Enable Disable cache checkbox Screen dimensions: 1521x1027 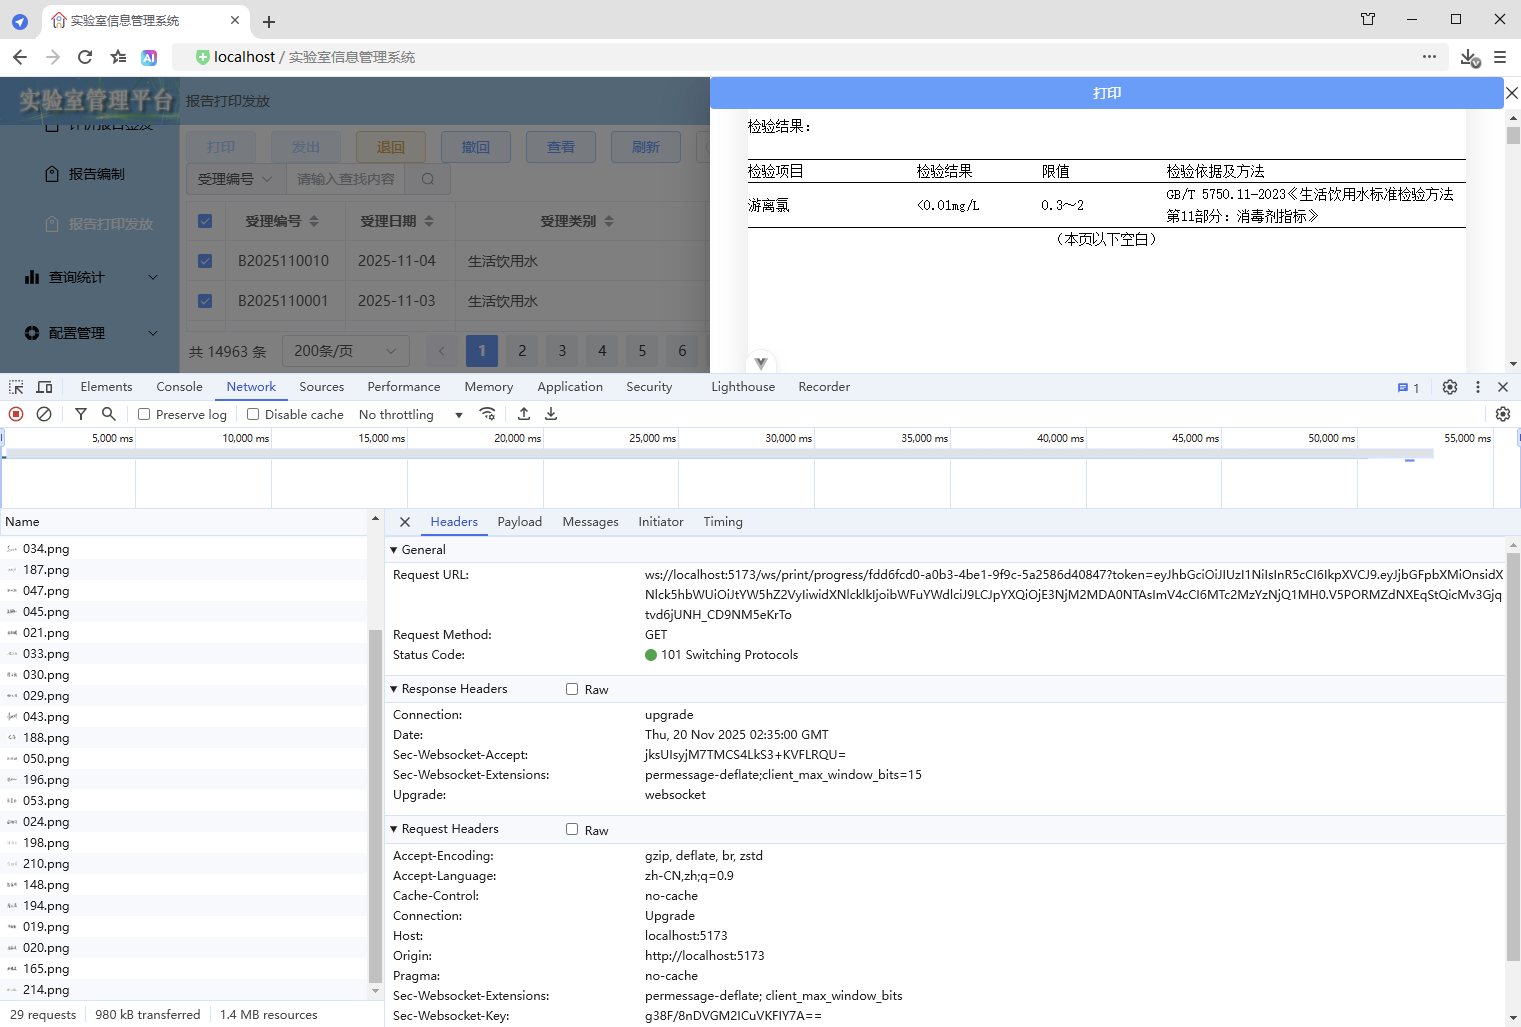253,414
